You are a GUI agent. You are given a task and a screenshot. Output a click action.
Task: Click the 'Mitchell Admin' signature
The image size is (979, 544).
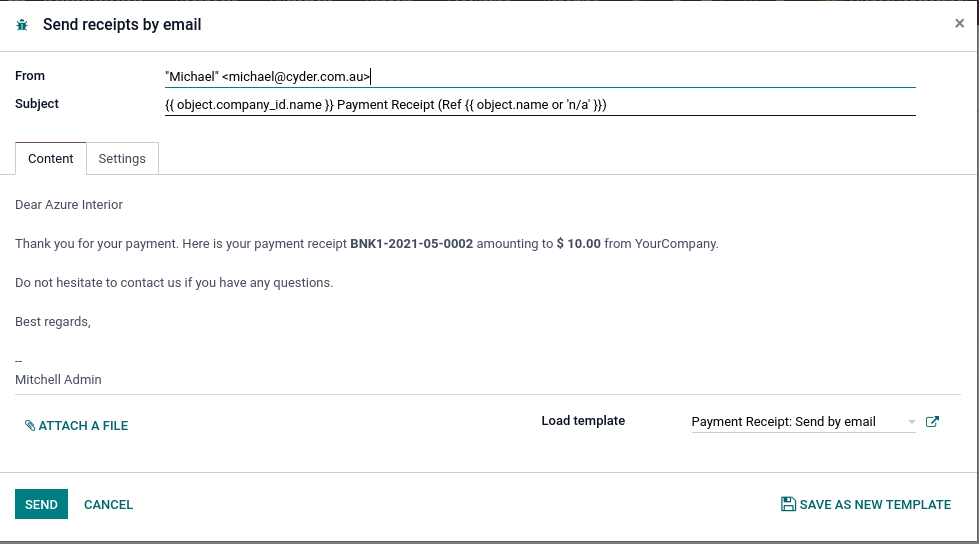pyautogui.click(x=58, y=380)
